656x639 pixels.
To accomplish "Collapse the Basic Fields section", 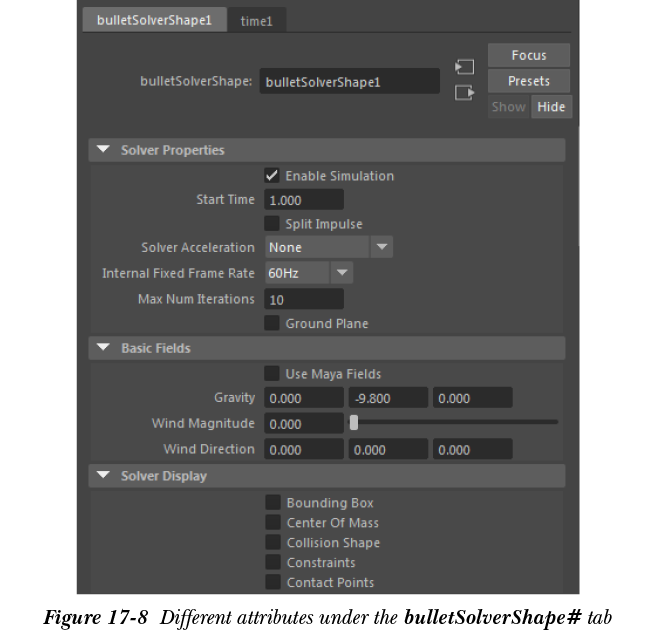I will click(103, 349).
